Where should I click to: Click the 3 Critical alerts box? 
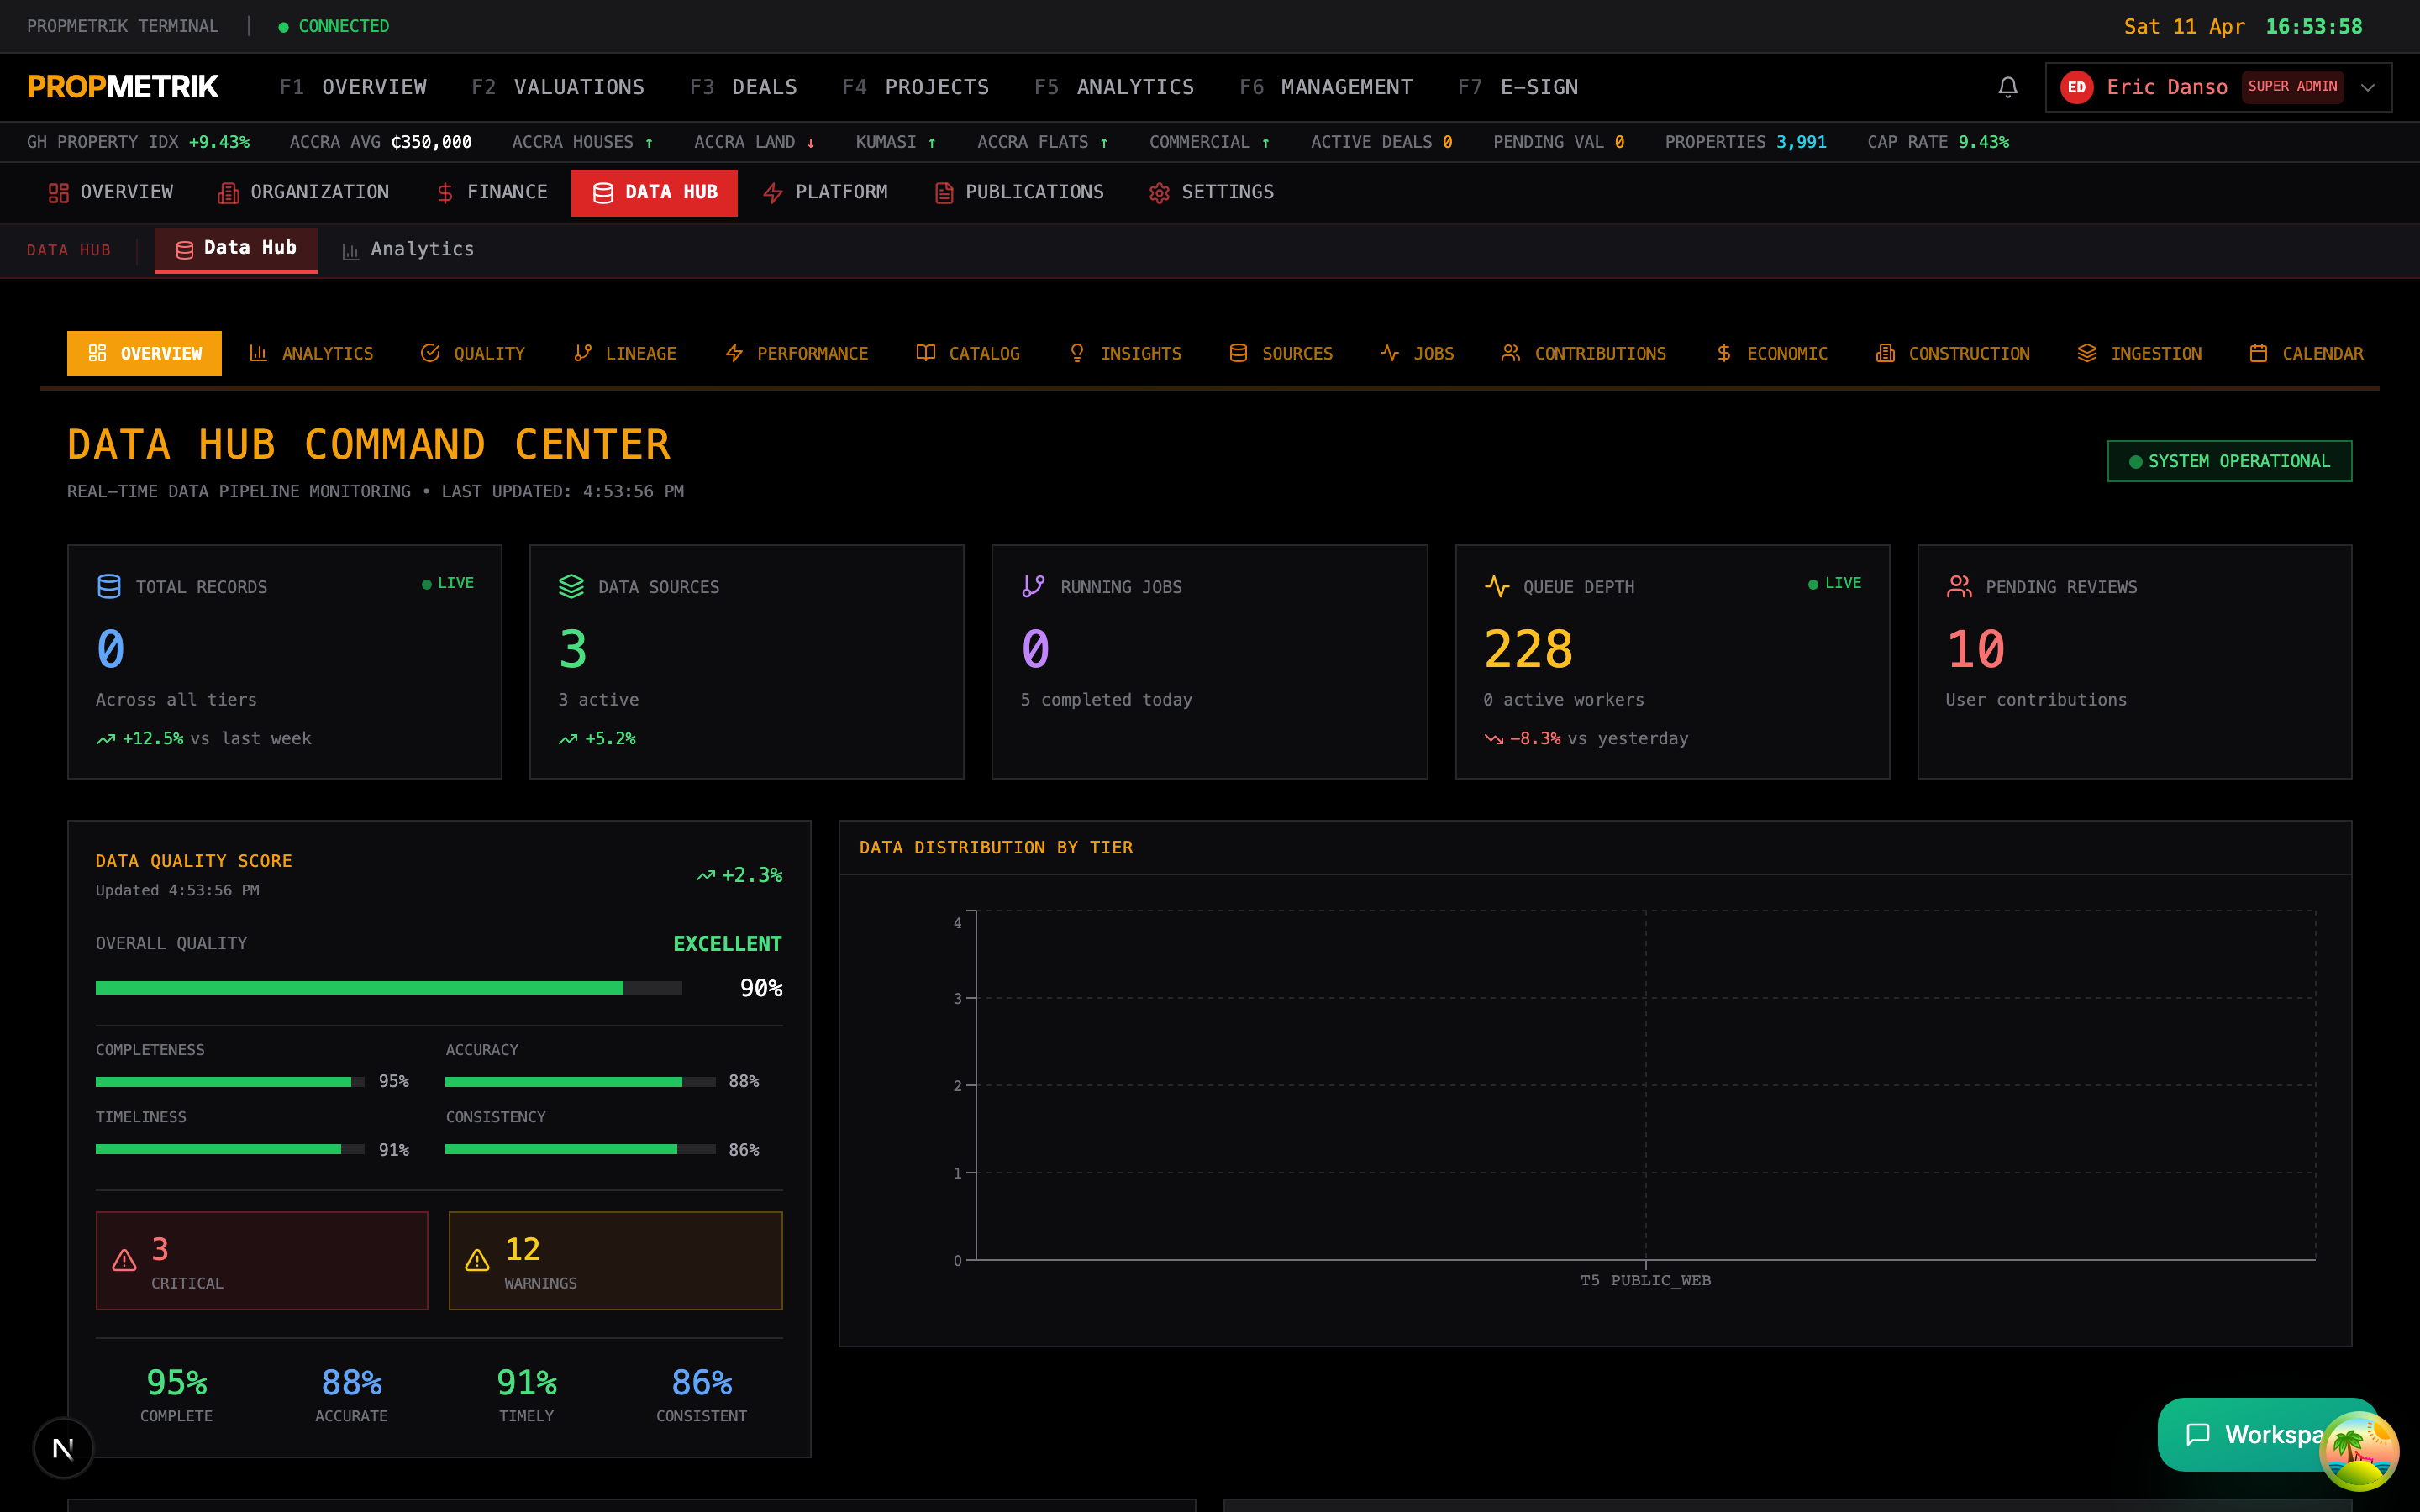click(262, 1261)
